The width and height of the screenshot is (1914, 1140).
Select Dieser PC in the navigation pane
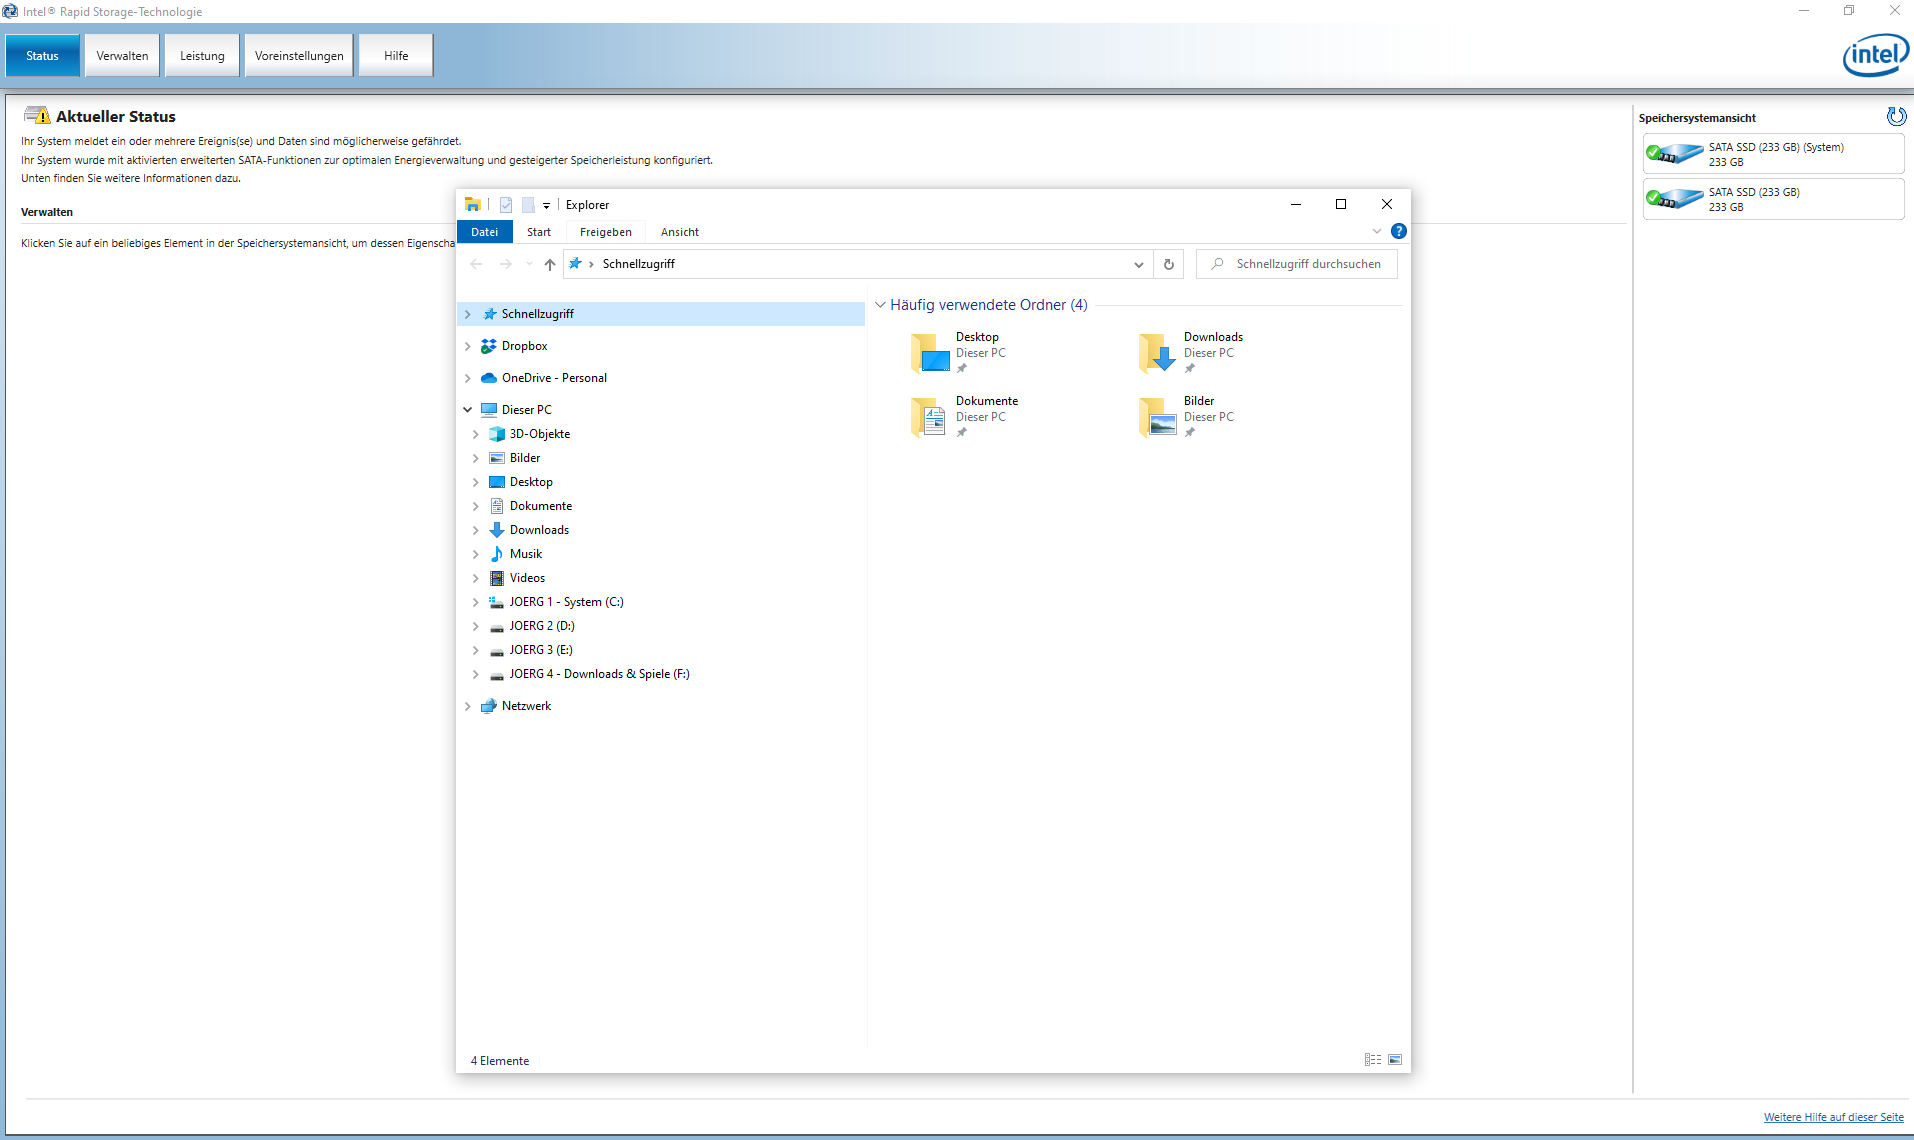(x=526, y=410)
